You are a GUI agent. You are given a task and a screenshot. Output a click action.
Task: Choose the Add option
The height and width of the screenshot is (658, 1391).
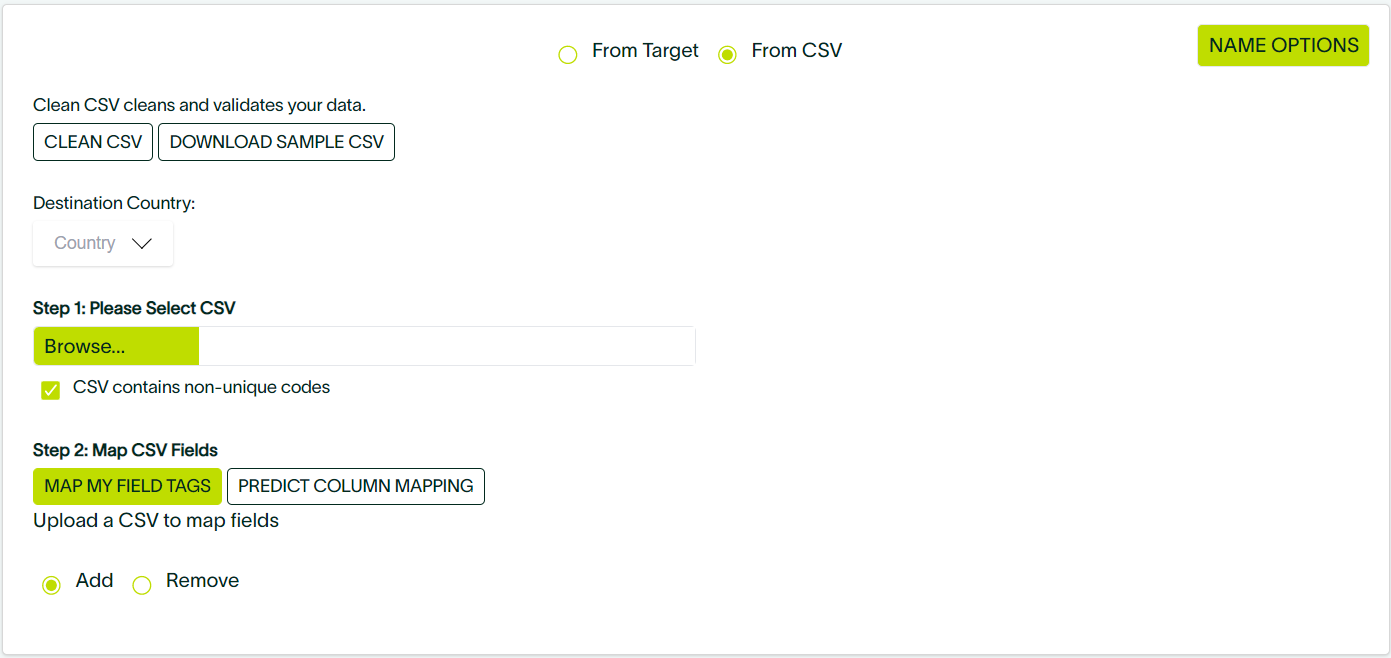point(51,584)
